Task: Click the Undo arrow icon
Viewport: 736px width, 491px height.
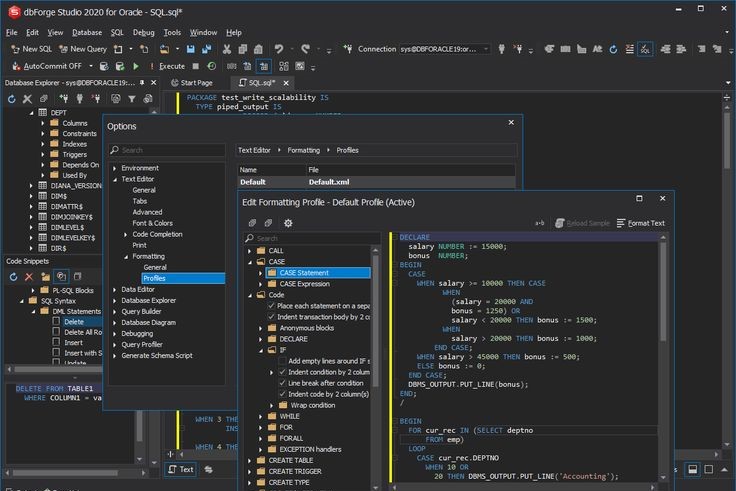Action: [x=279, y=49]
